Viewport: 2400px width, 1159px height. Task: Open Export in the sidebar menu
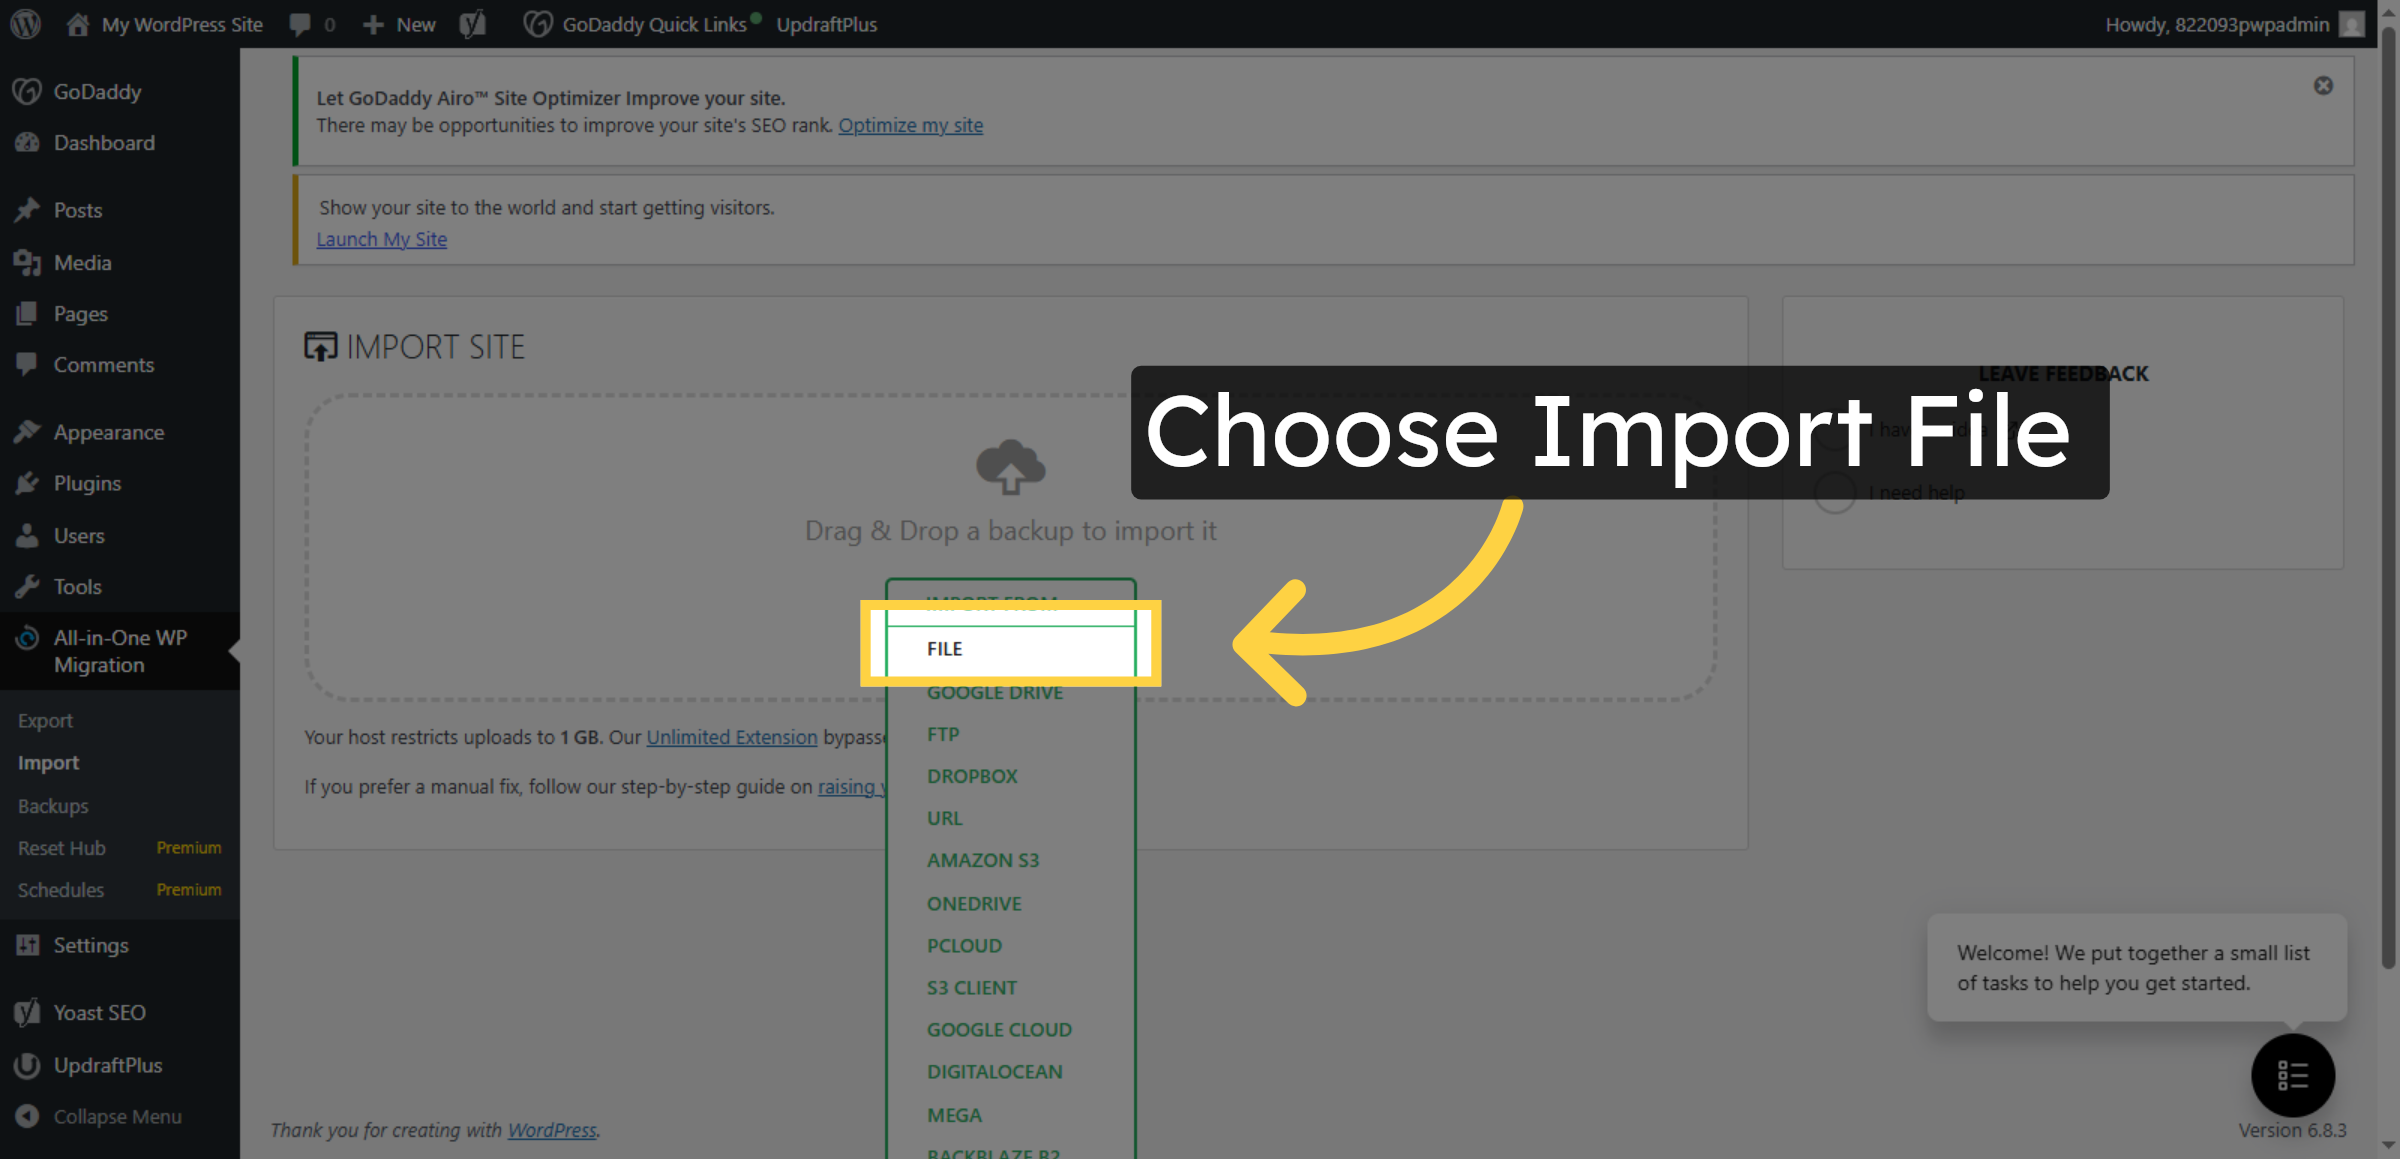click(45, 720)
